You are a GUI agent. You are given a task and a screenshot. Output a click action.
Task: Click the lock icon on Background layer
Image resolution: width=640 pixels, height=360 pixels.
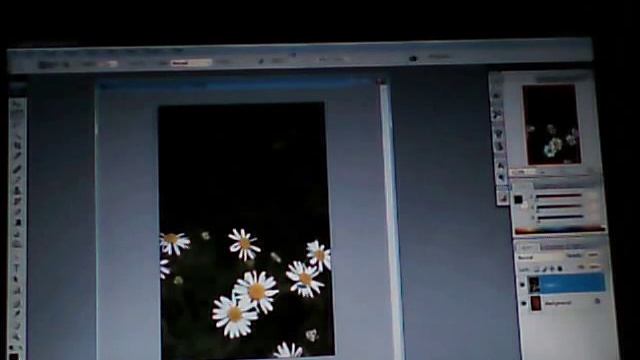coord(597,301)
